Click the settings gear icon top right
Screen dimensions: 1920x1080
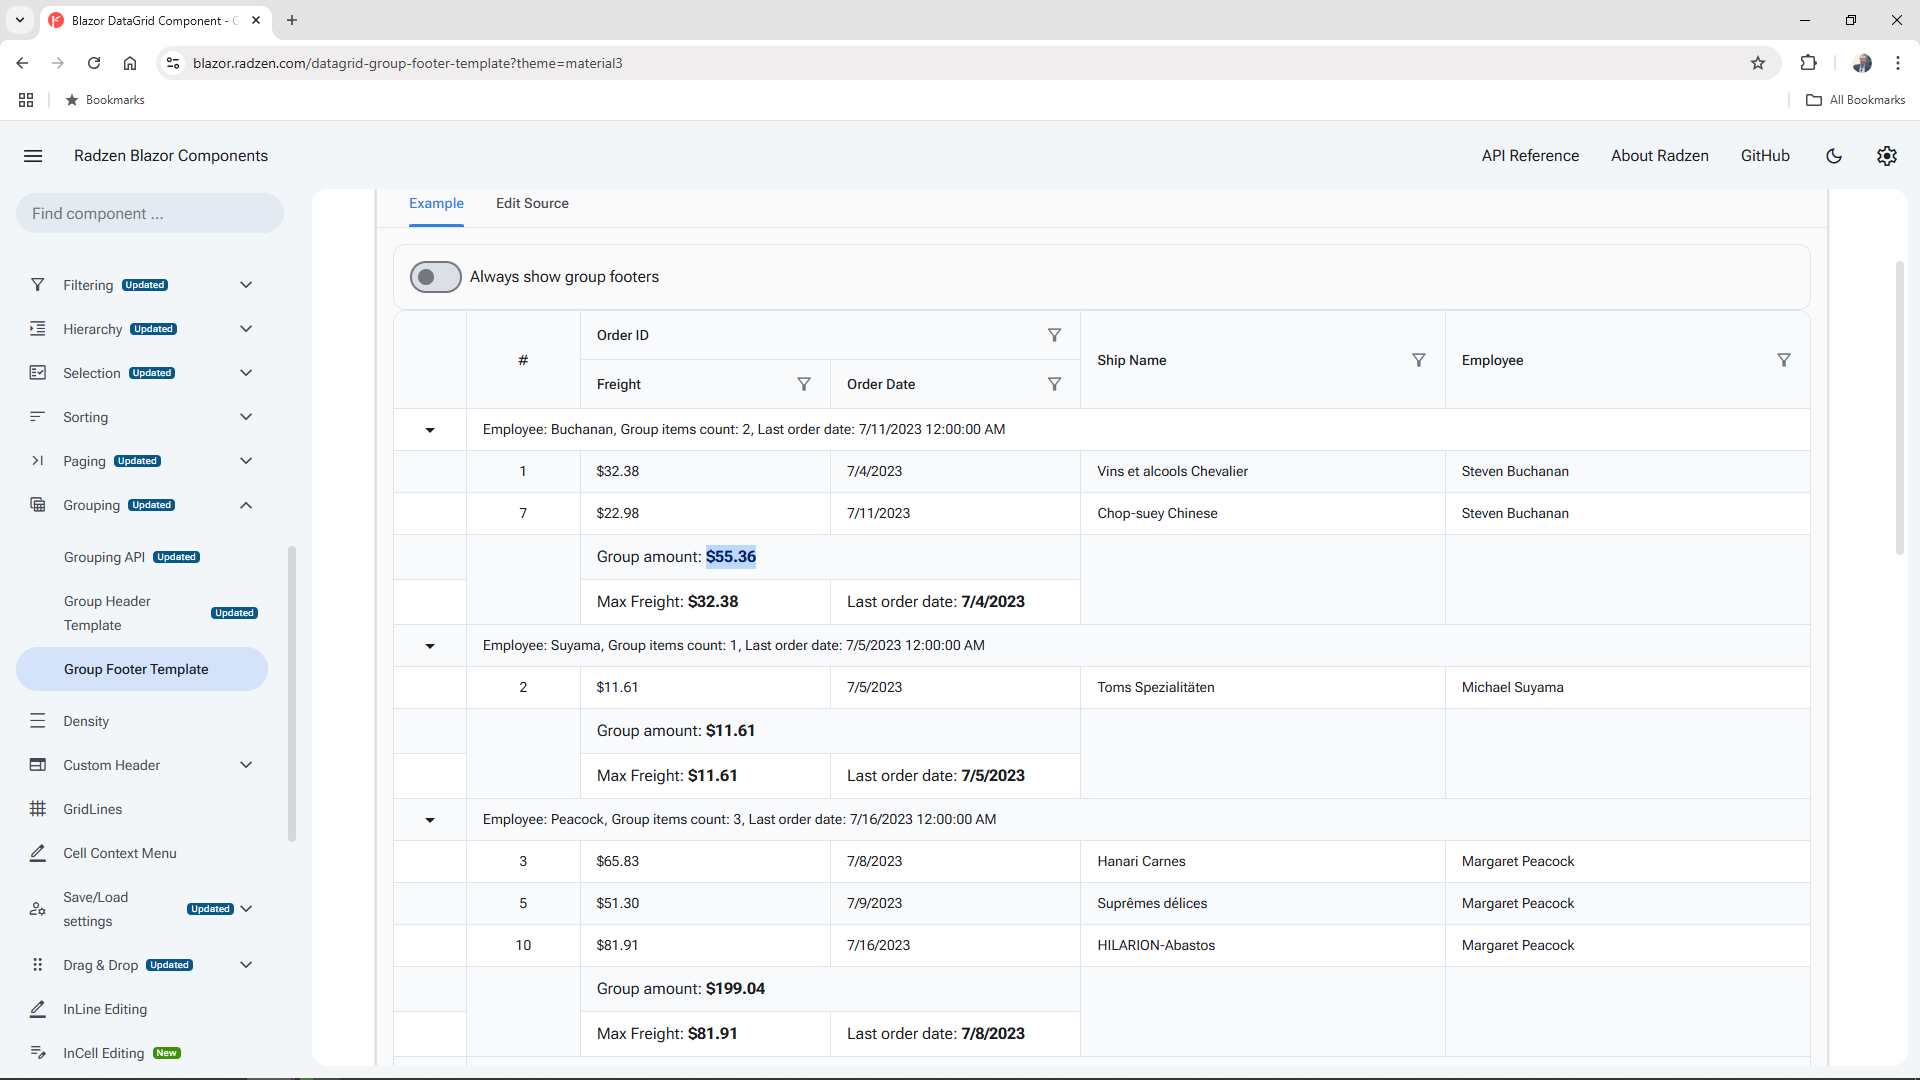[1887, 156]
